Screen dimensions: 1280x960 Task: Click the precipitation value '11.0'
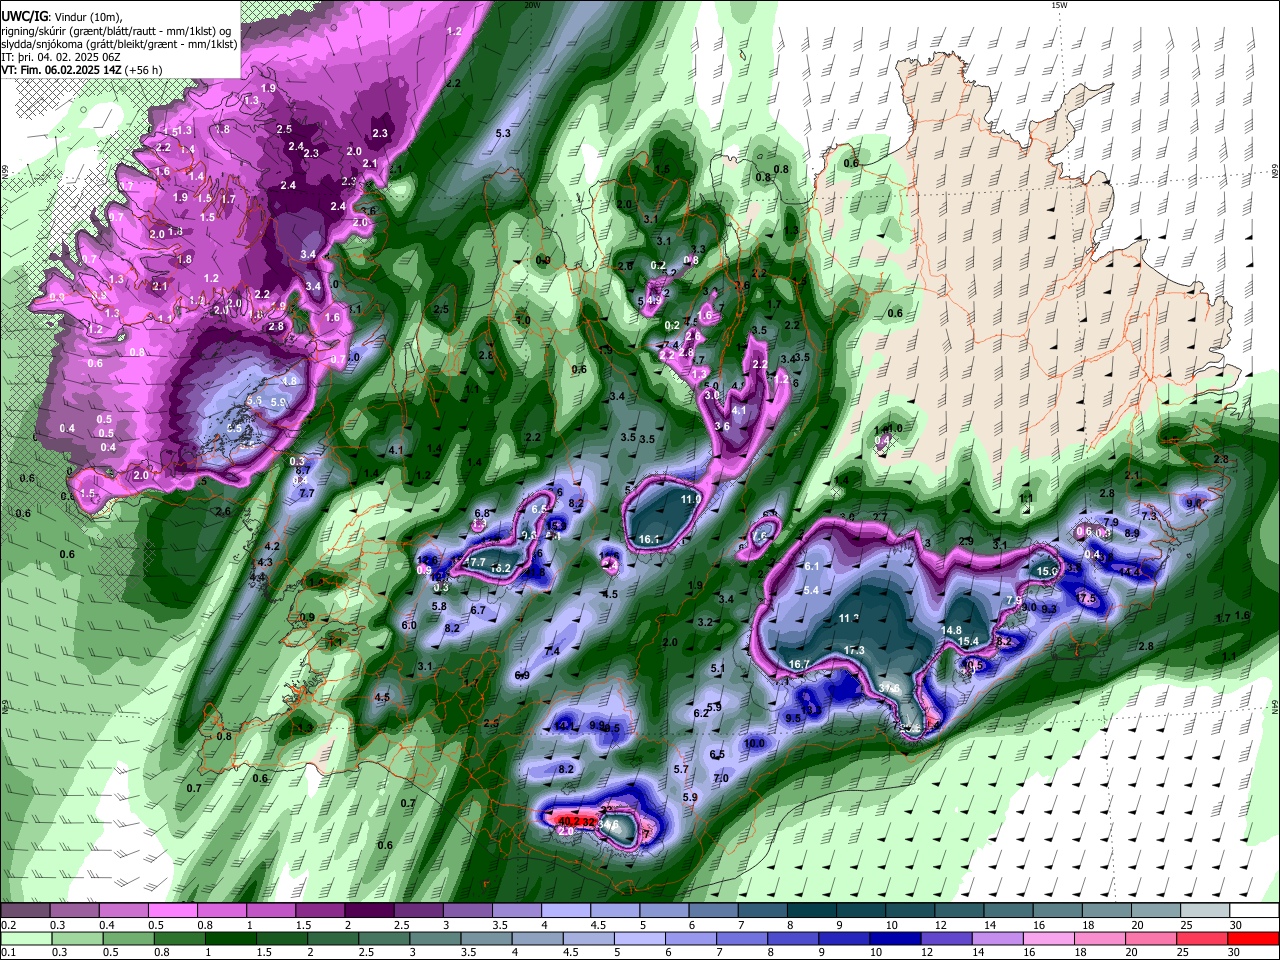click(x=690, y=499)
